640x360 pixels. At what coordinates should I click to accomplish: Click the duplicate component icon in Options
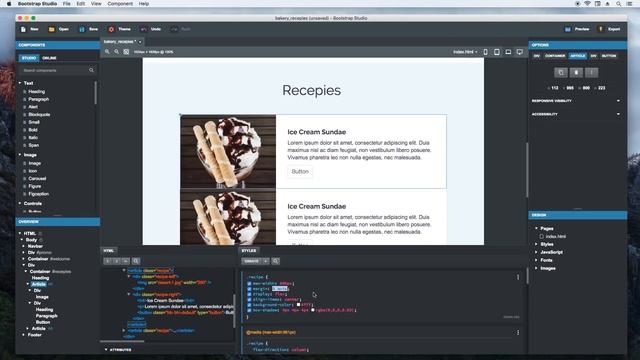click(x=561, y=73)
